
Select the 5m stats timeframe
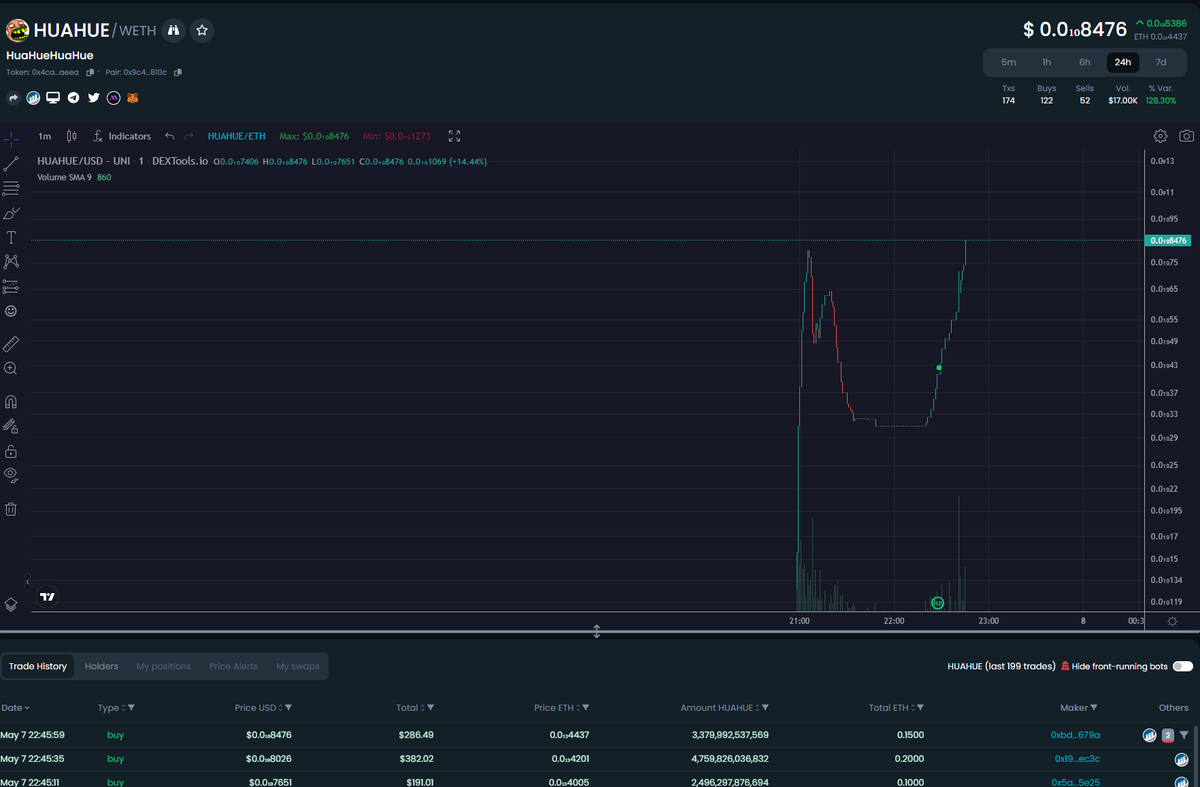click(1008, 62)
